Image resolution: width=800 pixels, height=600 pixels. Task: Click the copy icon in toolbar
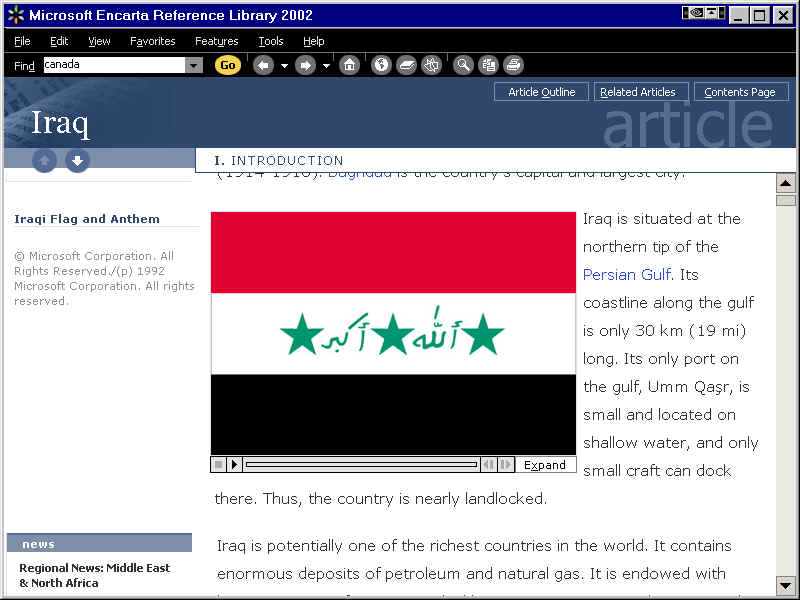click(488, 65)
